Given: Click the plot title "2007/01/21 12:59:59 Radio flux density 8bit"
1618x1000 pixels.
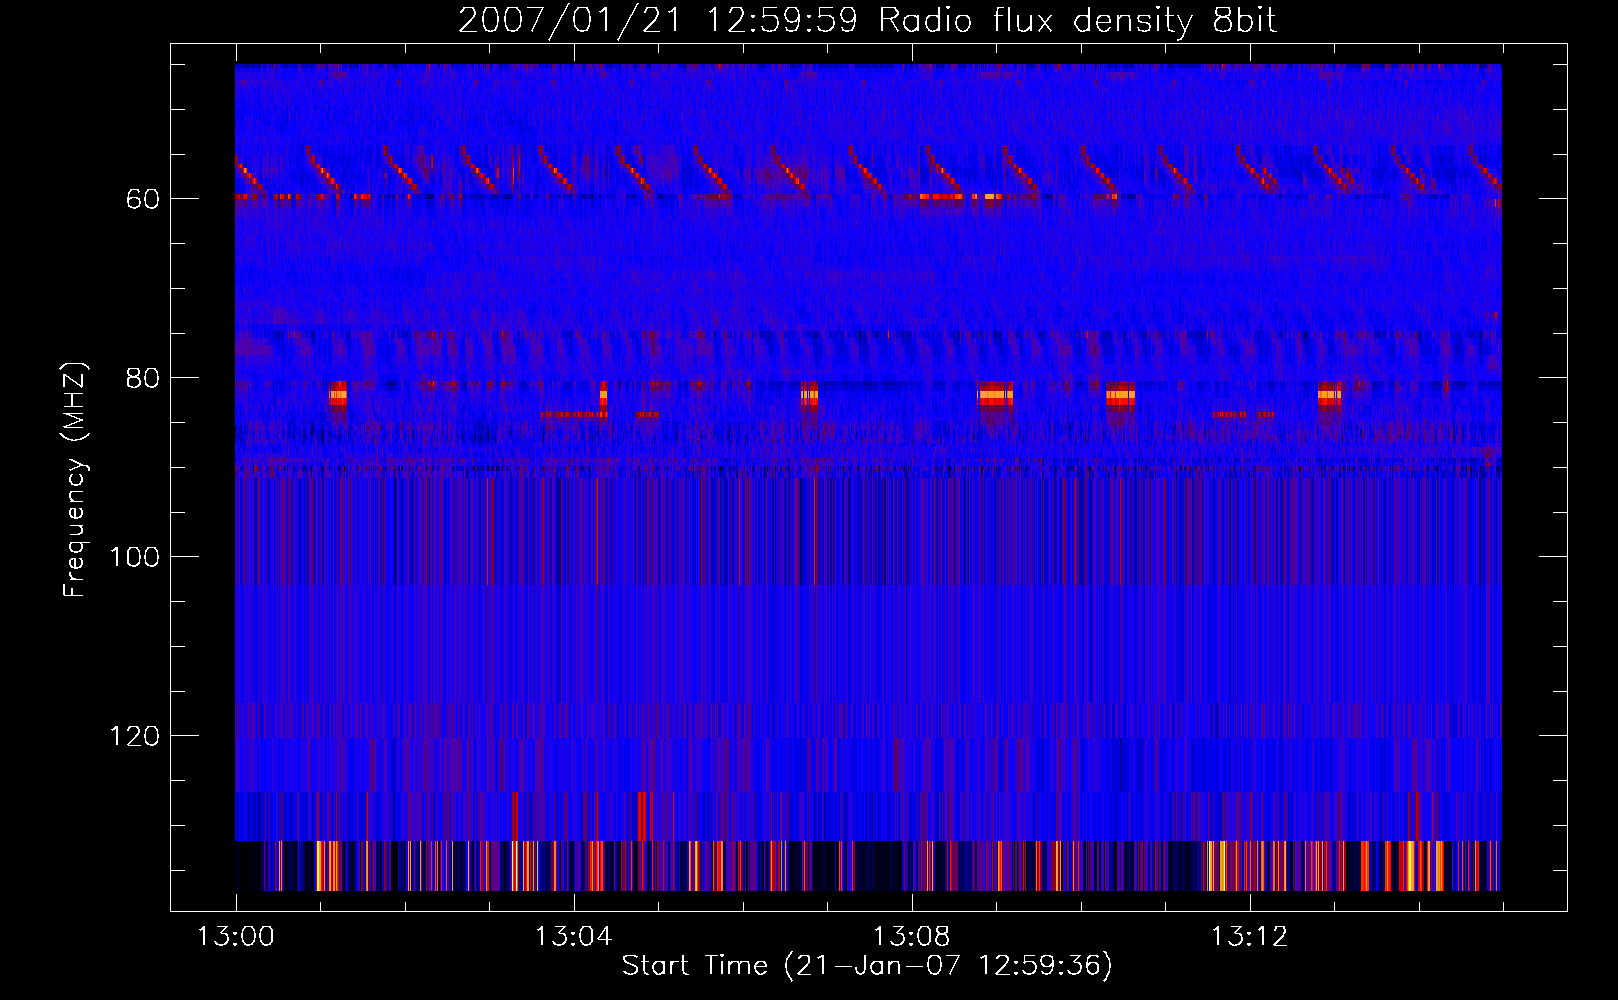Looking at the screenshot, I should click(867, 21).
